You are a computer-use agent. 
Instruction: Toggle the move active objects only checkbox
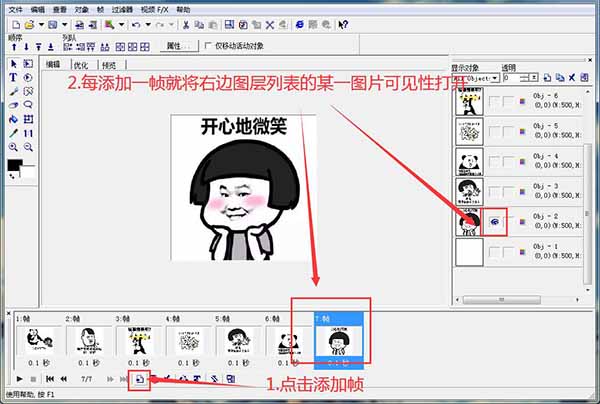coord(208,46)
